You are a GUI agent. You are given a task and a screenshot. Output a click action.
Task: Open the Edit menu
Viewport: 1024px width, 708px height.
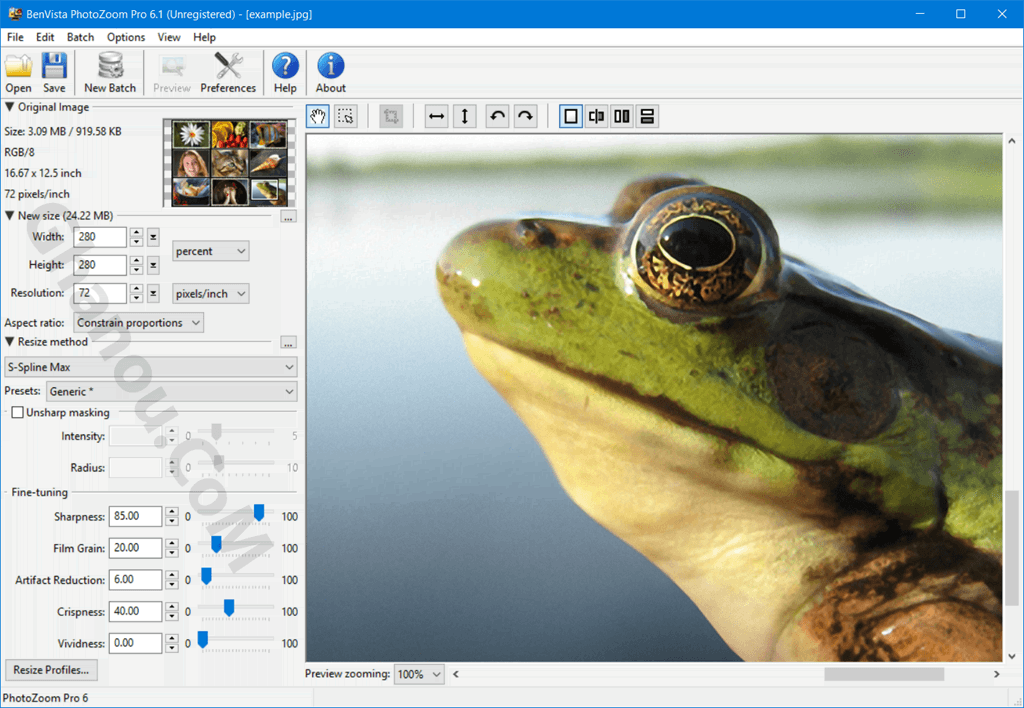45,37
